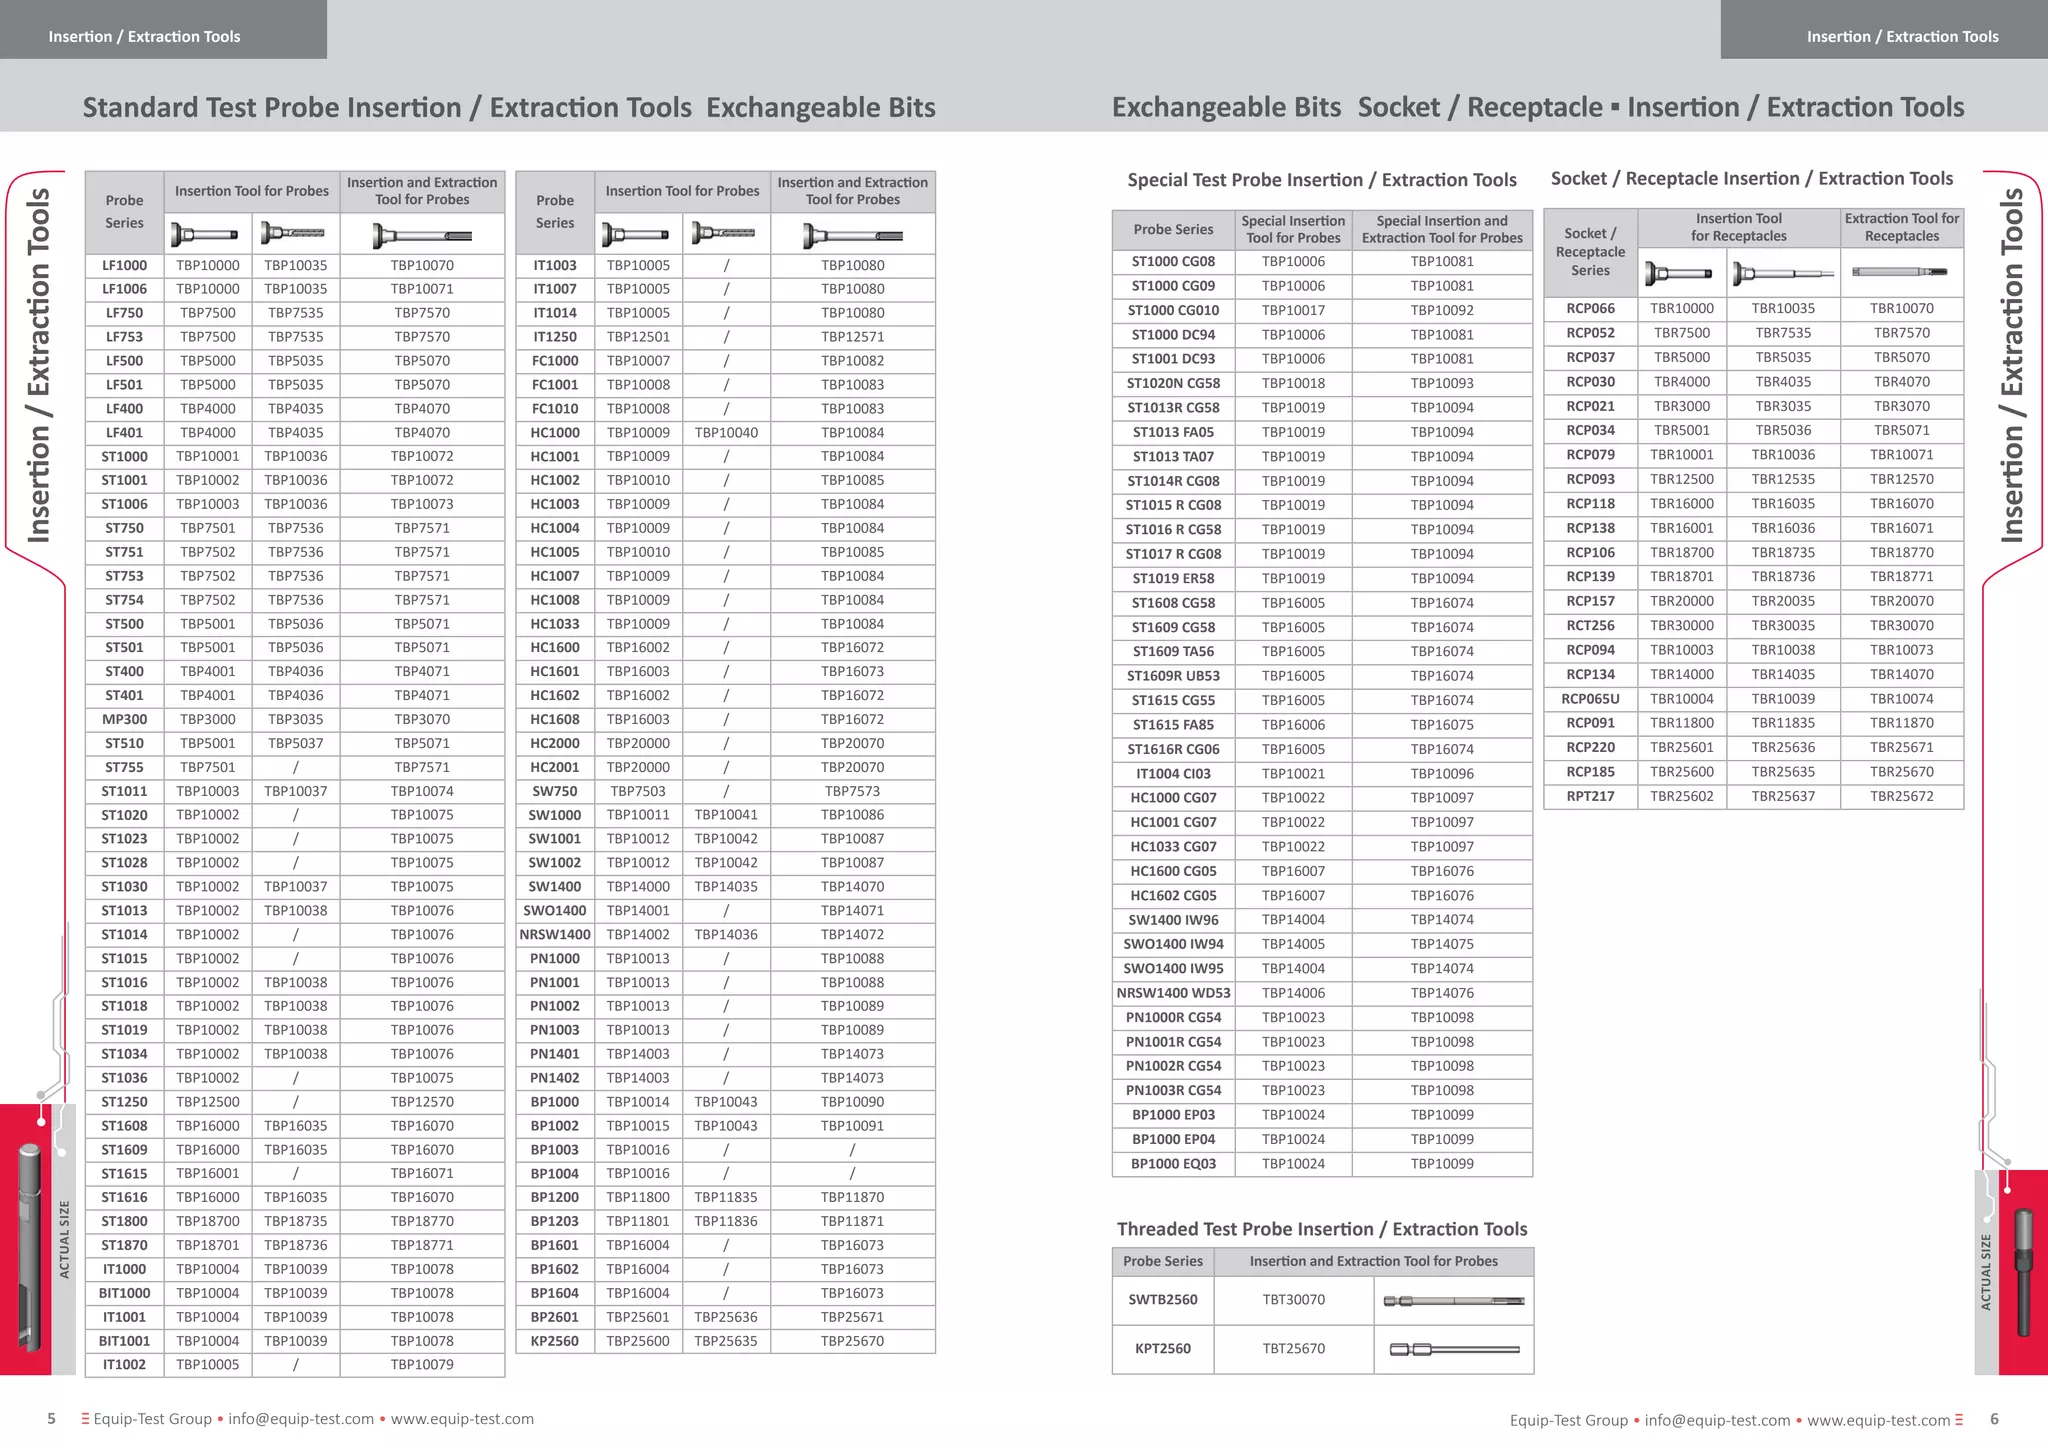The height and width of the screenshot is (1448, 2048).
Task: Click the receptacle insertion tool image above TBR10035
Action: coord(1784,273)
